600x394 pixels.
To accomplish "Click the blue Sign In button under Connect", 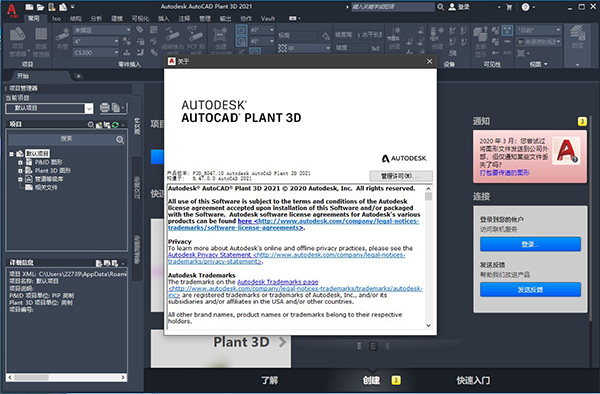I will 530,244.
